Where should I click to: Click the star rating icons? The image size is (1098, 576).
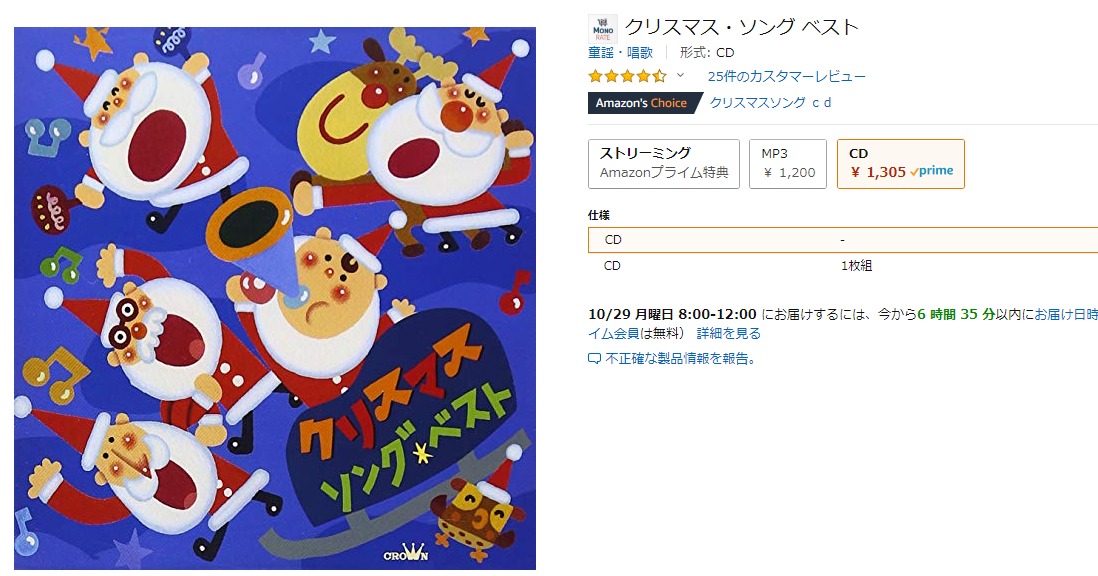627,76
